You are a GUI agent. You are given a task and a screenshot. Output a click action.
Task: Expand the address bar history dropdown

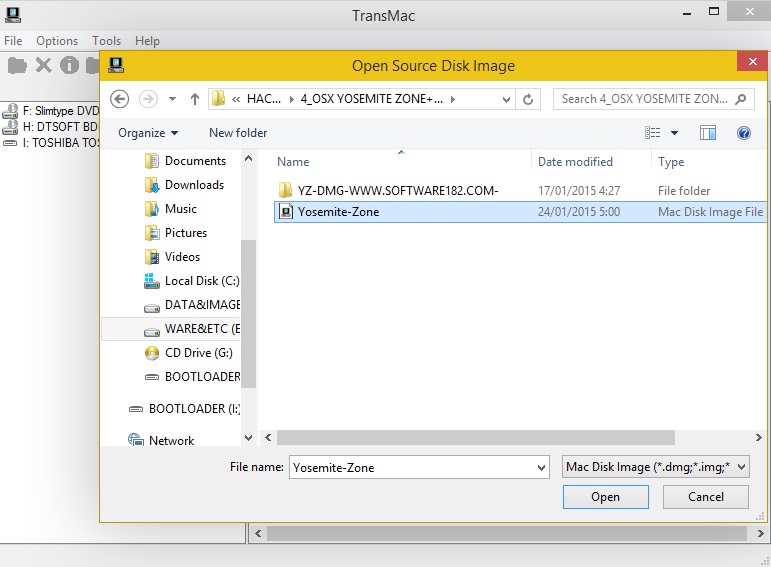pyautogui.click(x=506, y=99)
